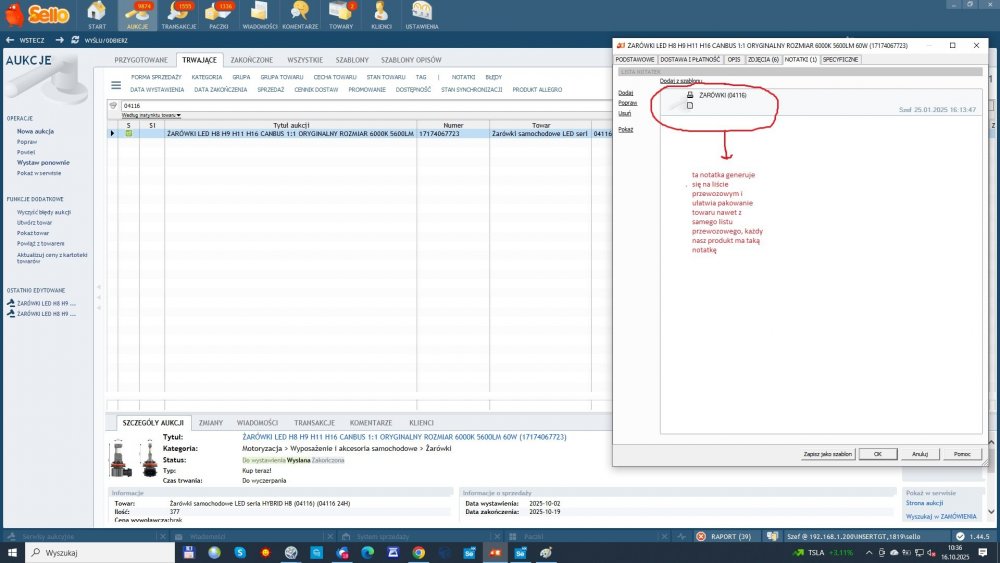Open the Windows Start button

(11, 553)
